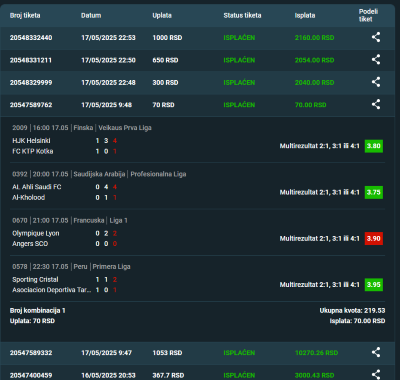Click the Datum column header

click(91, 15)
